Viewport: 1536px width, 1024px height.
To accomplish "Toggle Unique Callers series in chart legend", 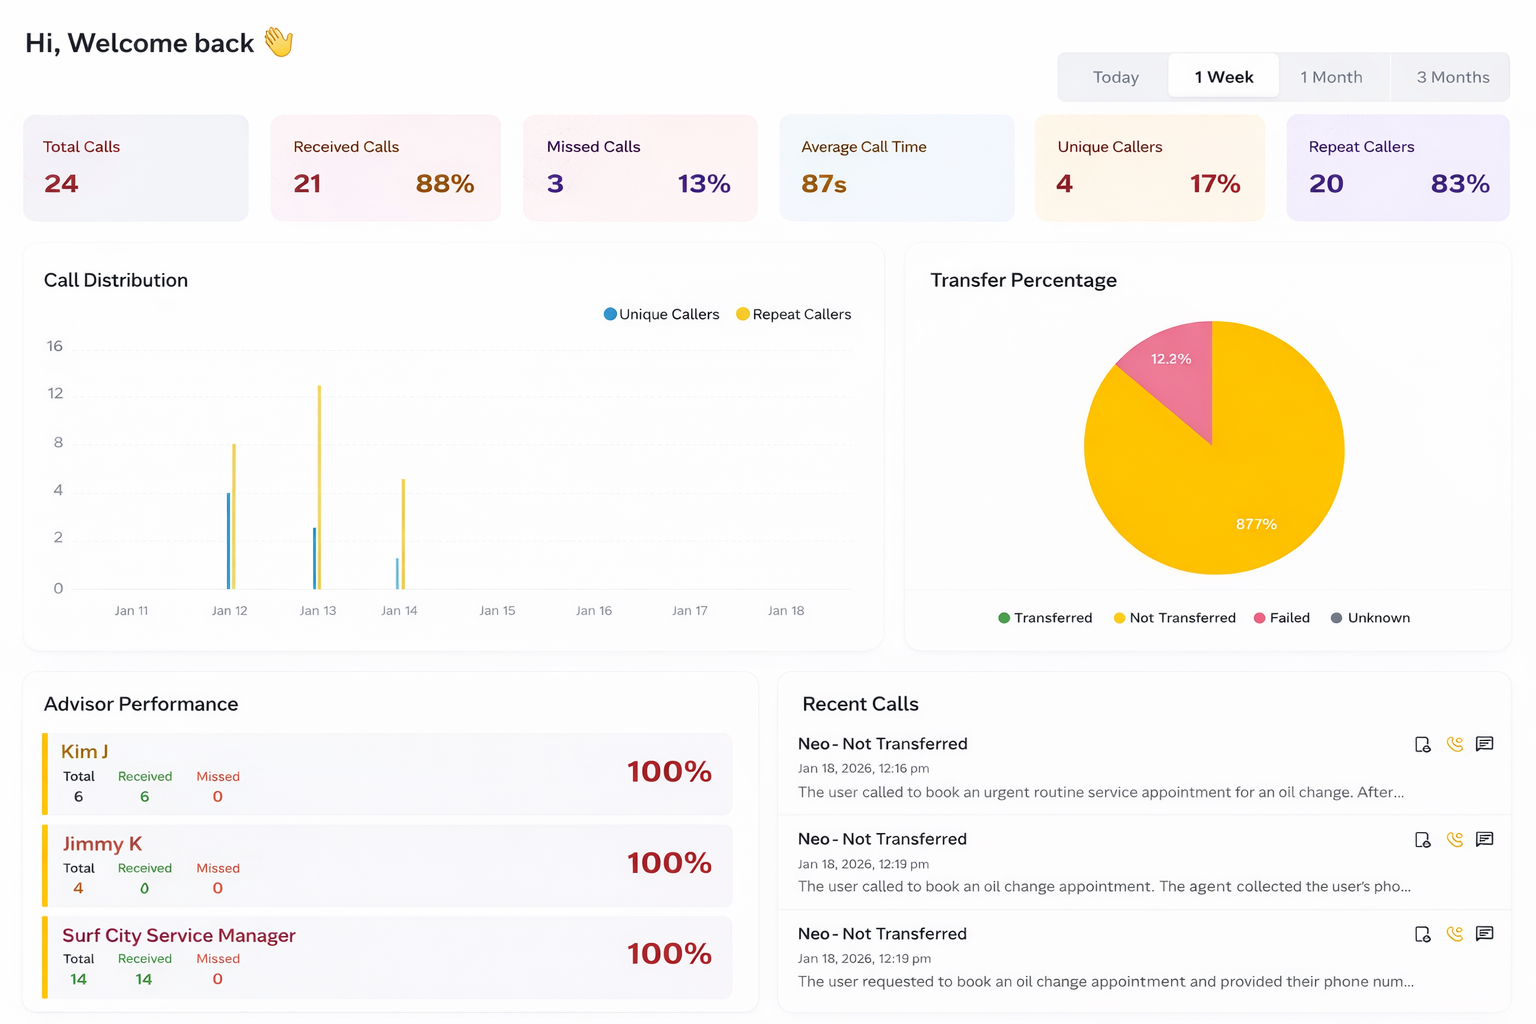I will pyautogui.click(x=661, y=314).
